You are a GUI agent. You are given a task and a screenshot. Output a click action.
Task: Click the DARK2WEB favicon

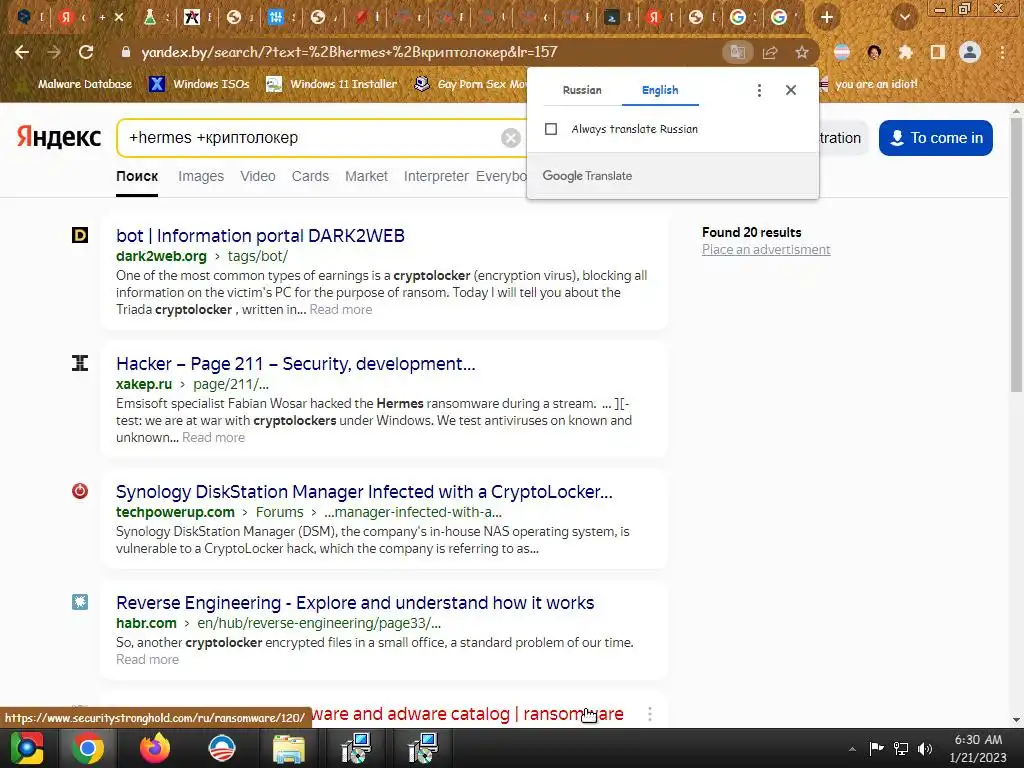(x=80, y=234)
